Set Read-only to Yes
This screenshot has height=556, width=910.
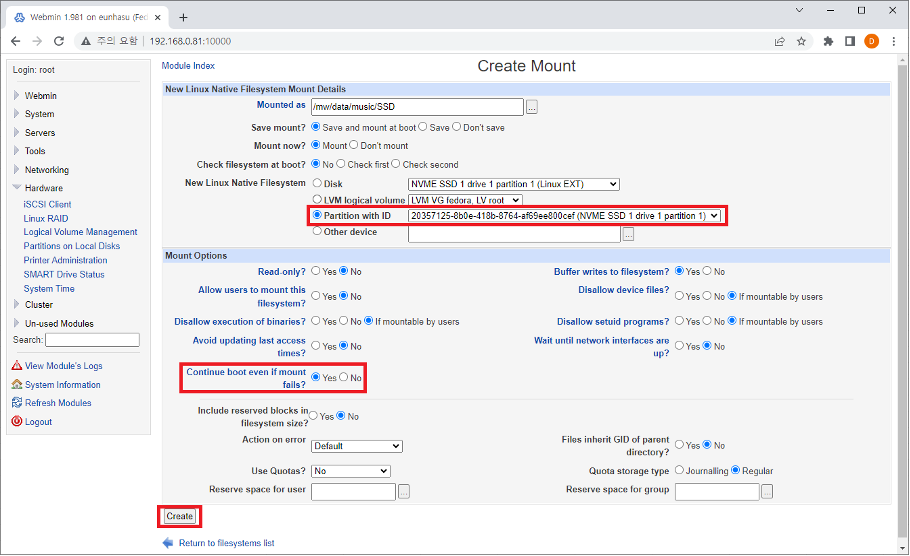click(316, 271)
